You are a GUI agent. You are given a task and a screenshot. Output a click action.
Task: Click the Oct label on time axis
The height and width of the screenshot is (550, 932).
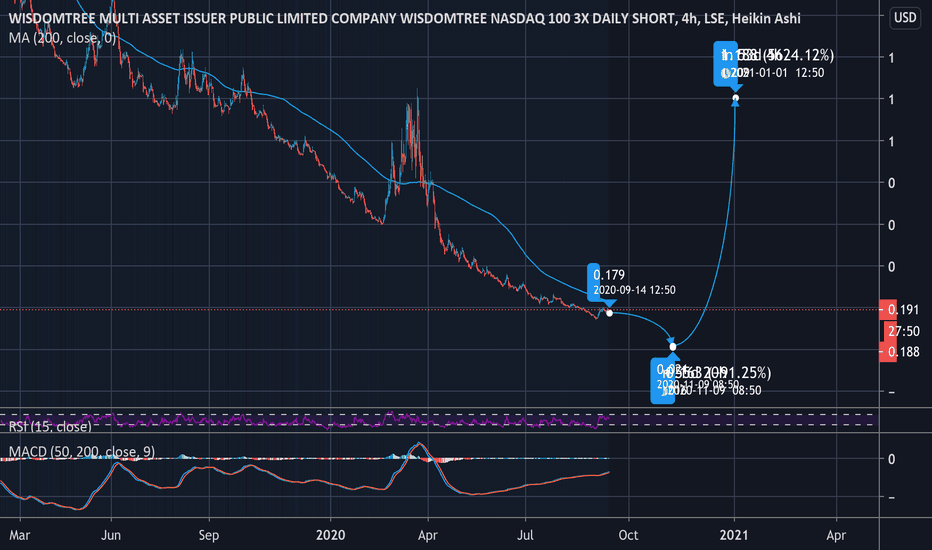coord(628,535)
